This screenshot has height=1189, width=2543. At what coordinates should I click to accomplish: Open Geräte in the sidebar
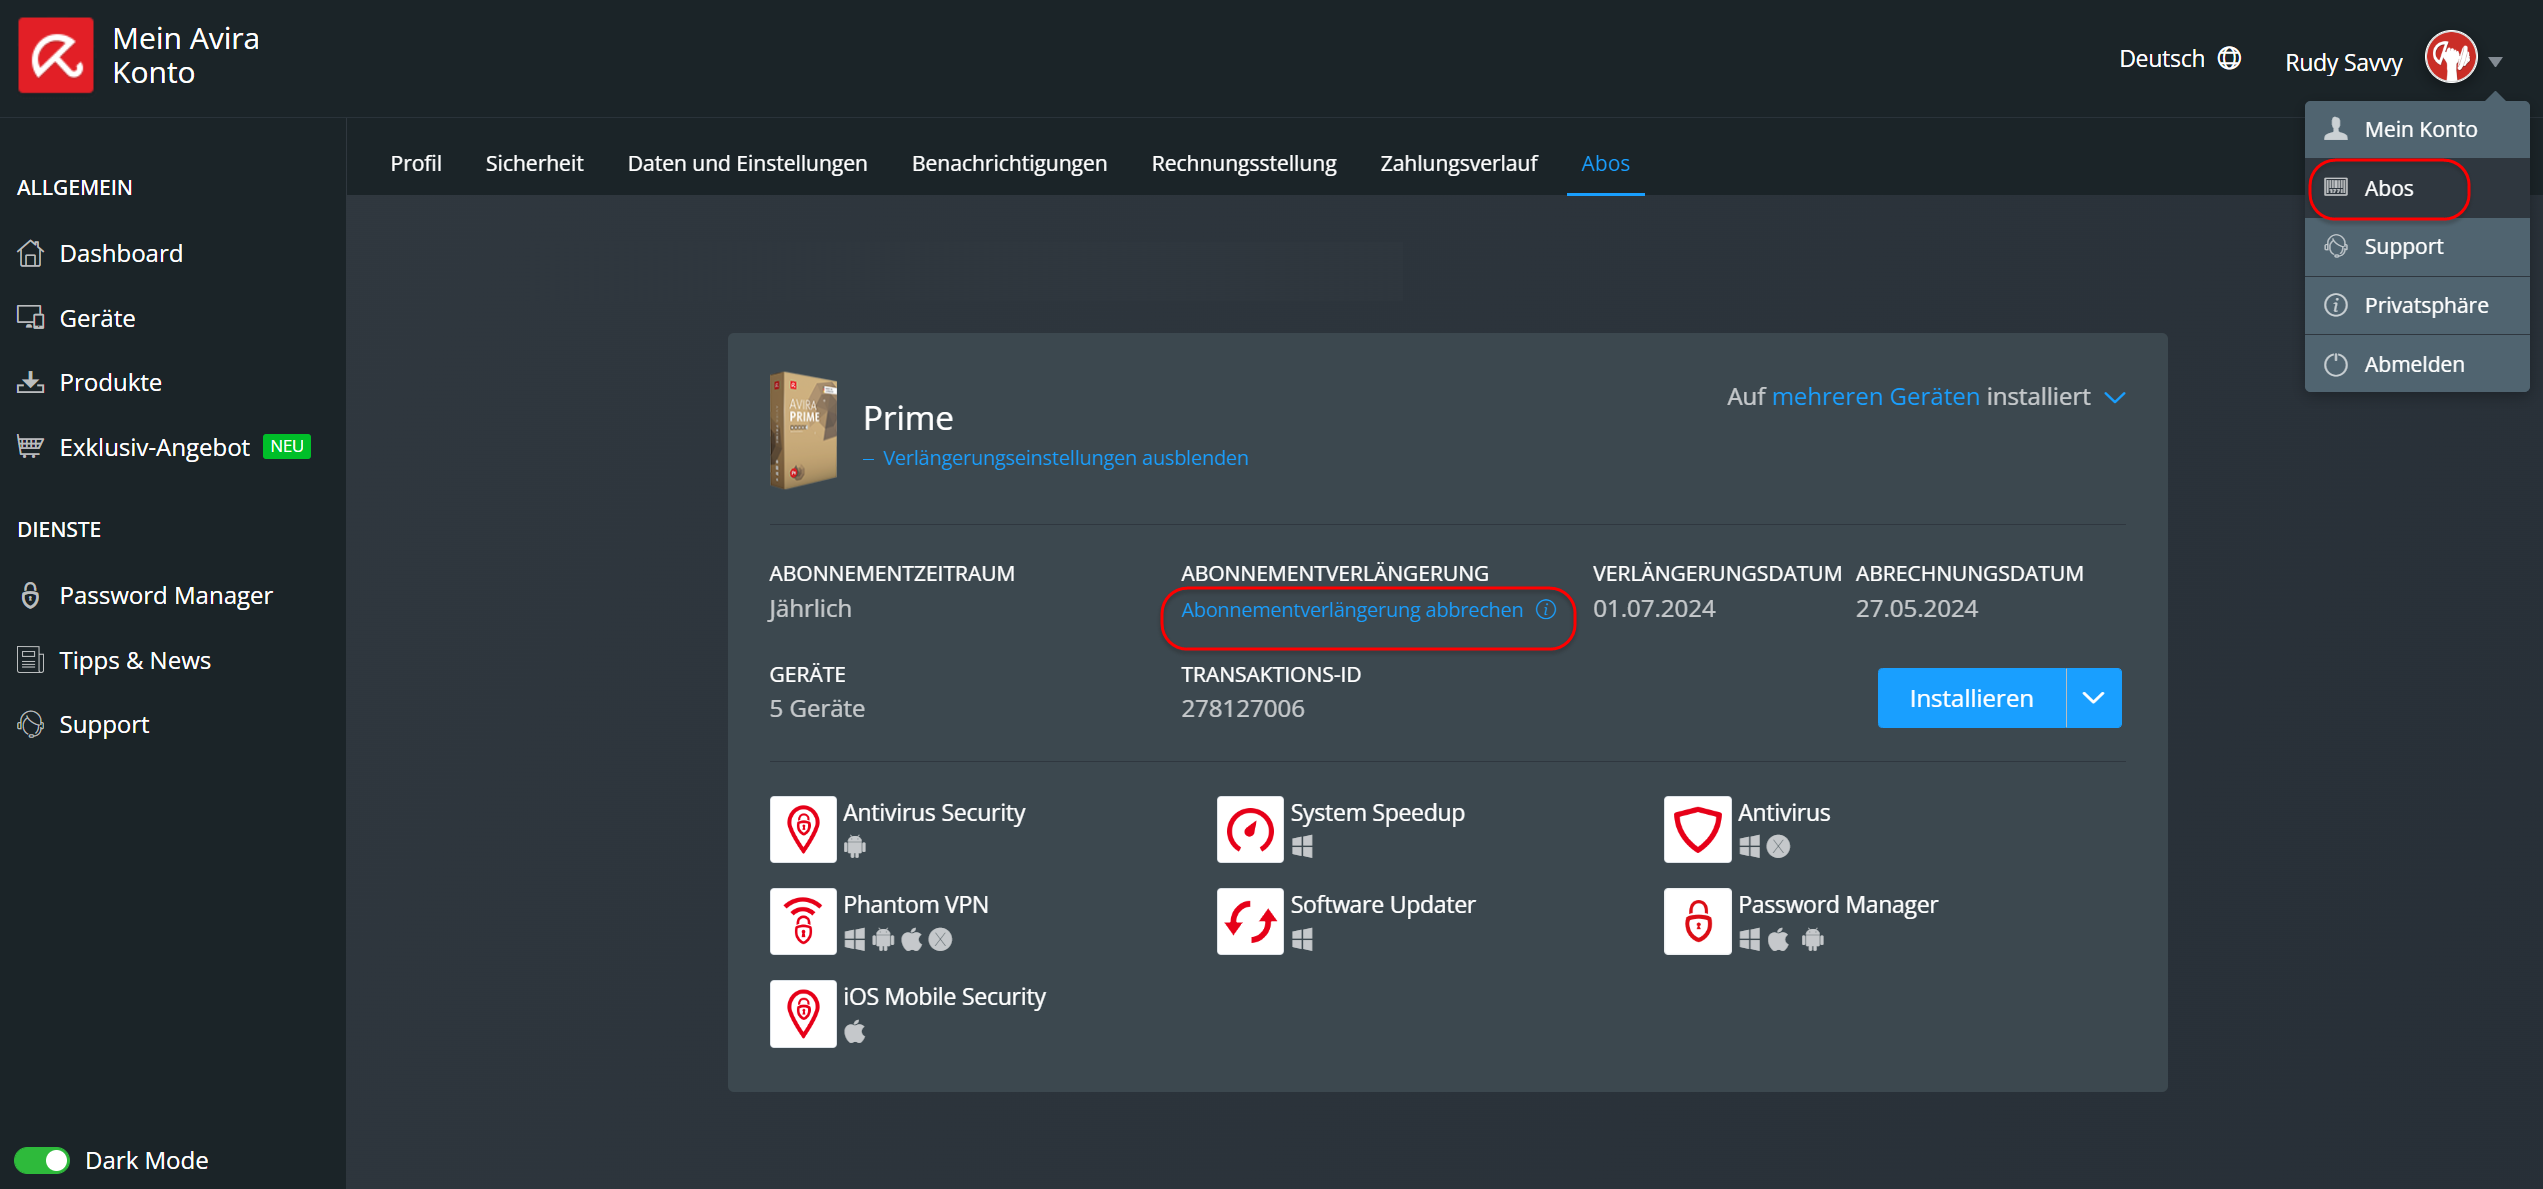coord(97,318)
